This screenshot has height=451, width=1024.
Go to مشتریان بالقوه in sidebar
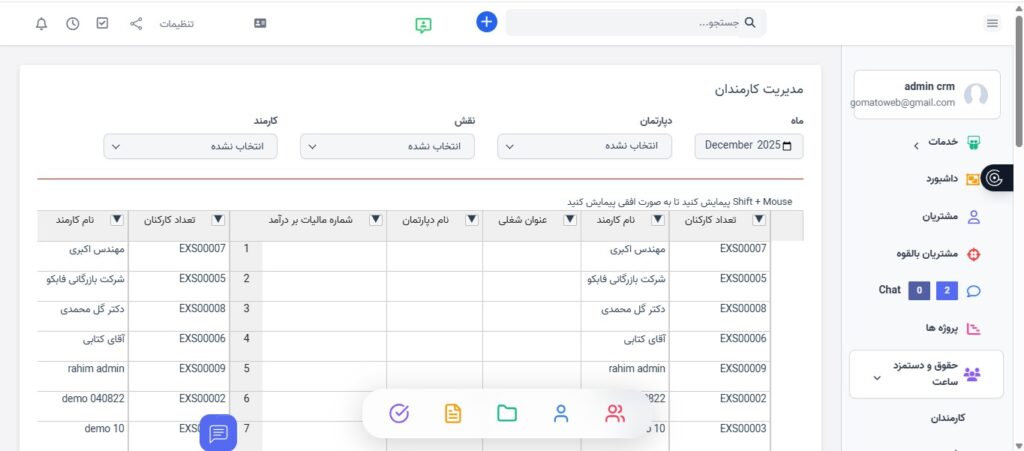[927, 254]
